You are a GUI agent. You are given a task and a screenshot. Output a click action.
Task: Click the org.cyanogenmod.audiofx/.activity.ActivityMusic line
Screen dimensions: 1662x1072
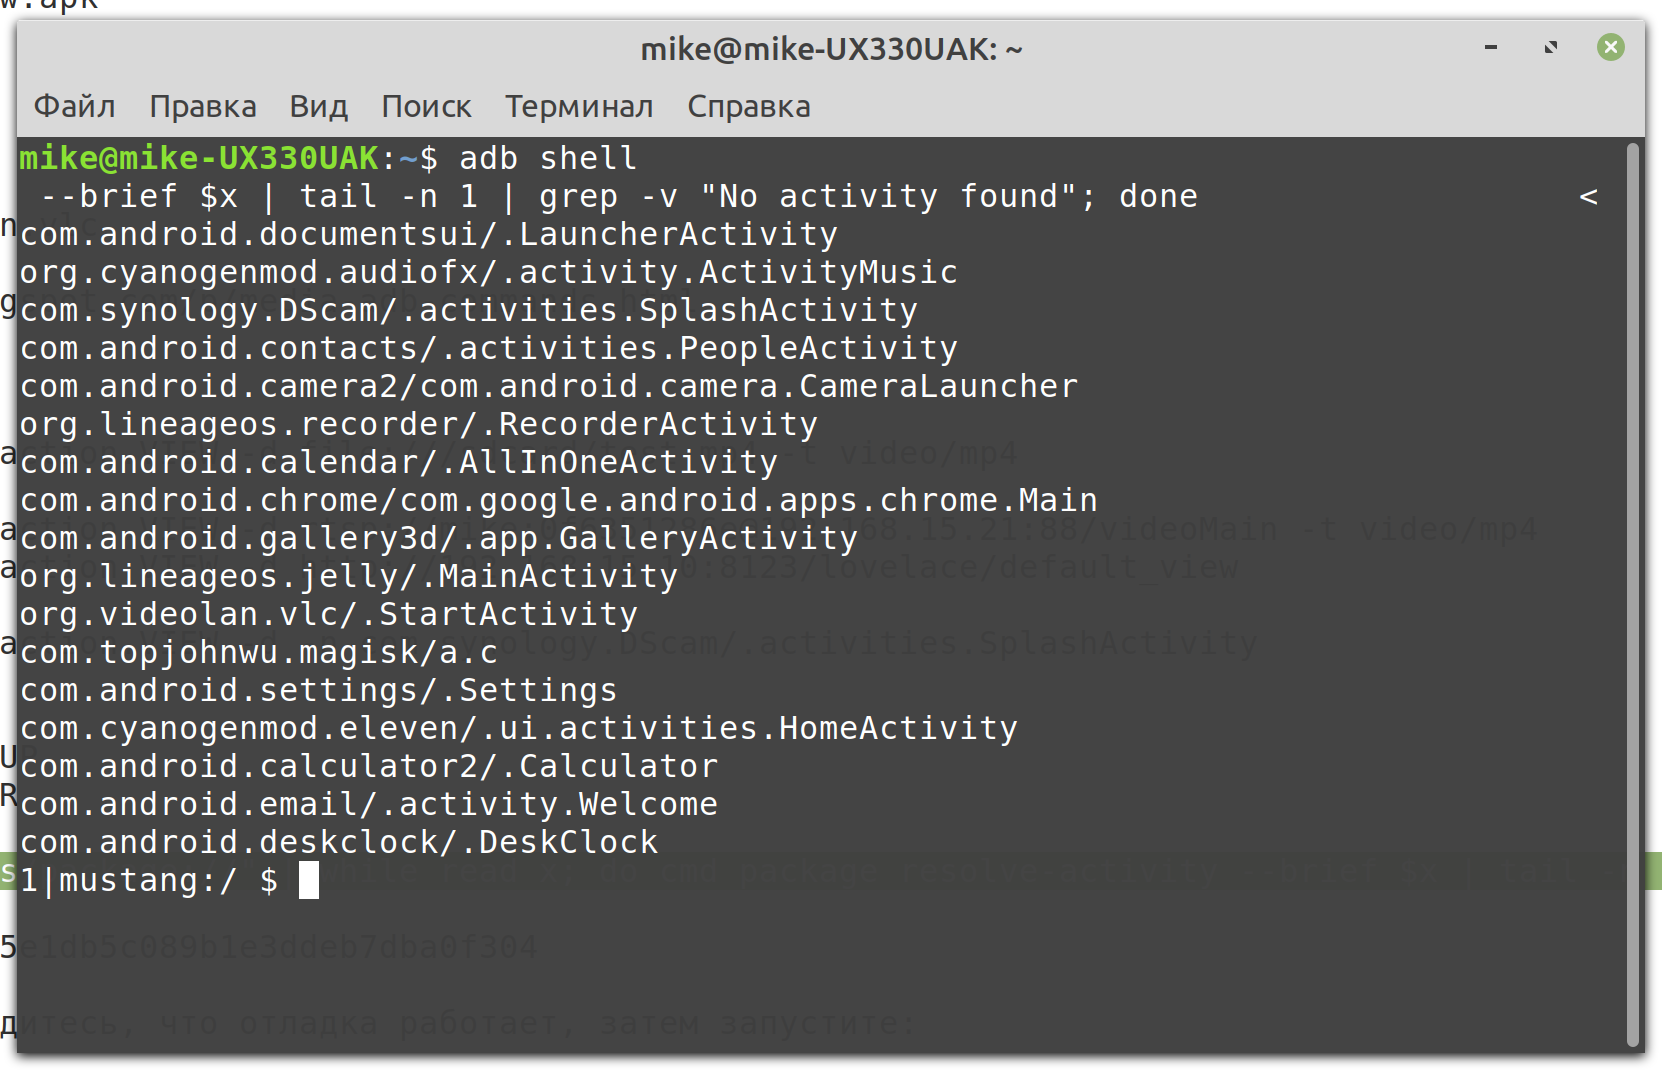[489, 272]
